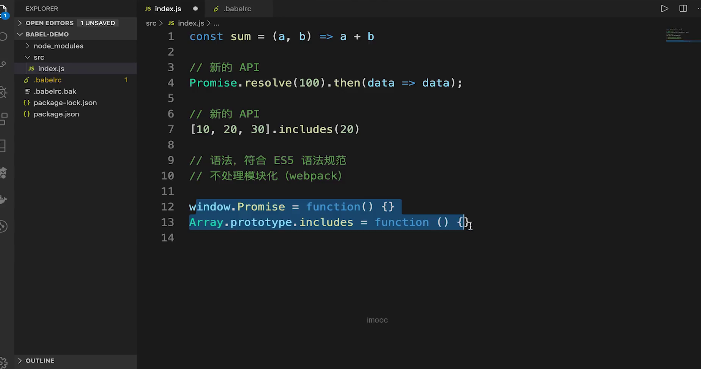Viewport: 701px width, 369px height.
Task: Click the breadcrumb ellipsis segment
Action: [216, 23]
